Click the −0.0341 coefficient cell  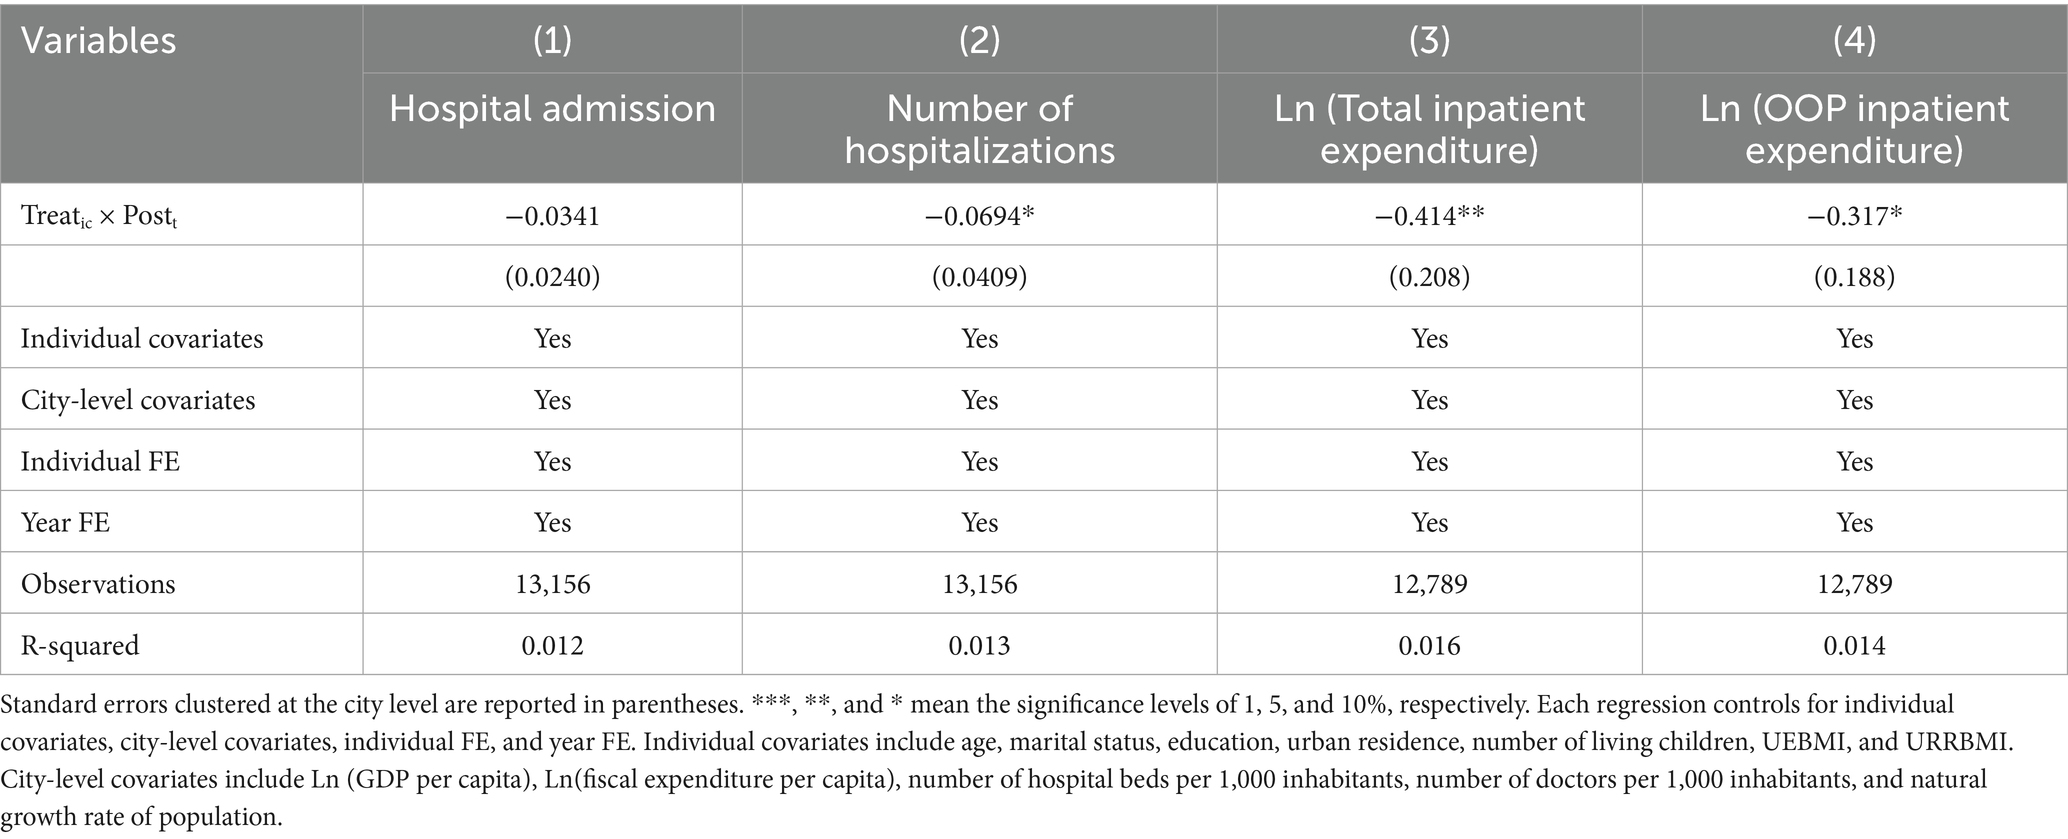tap(552, 216)
